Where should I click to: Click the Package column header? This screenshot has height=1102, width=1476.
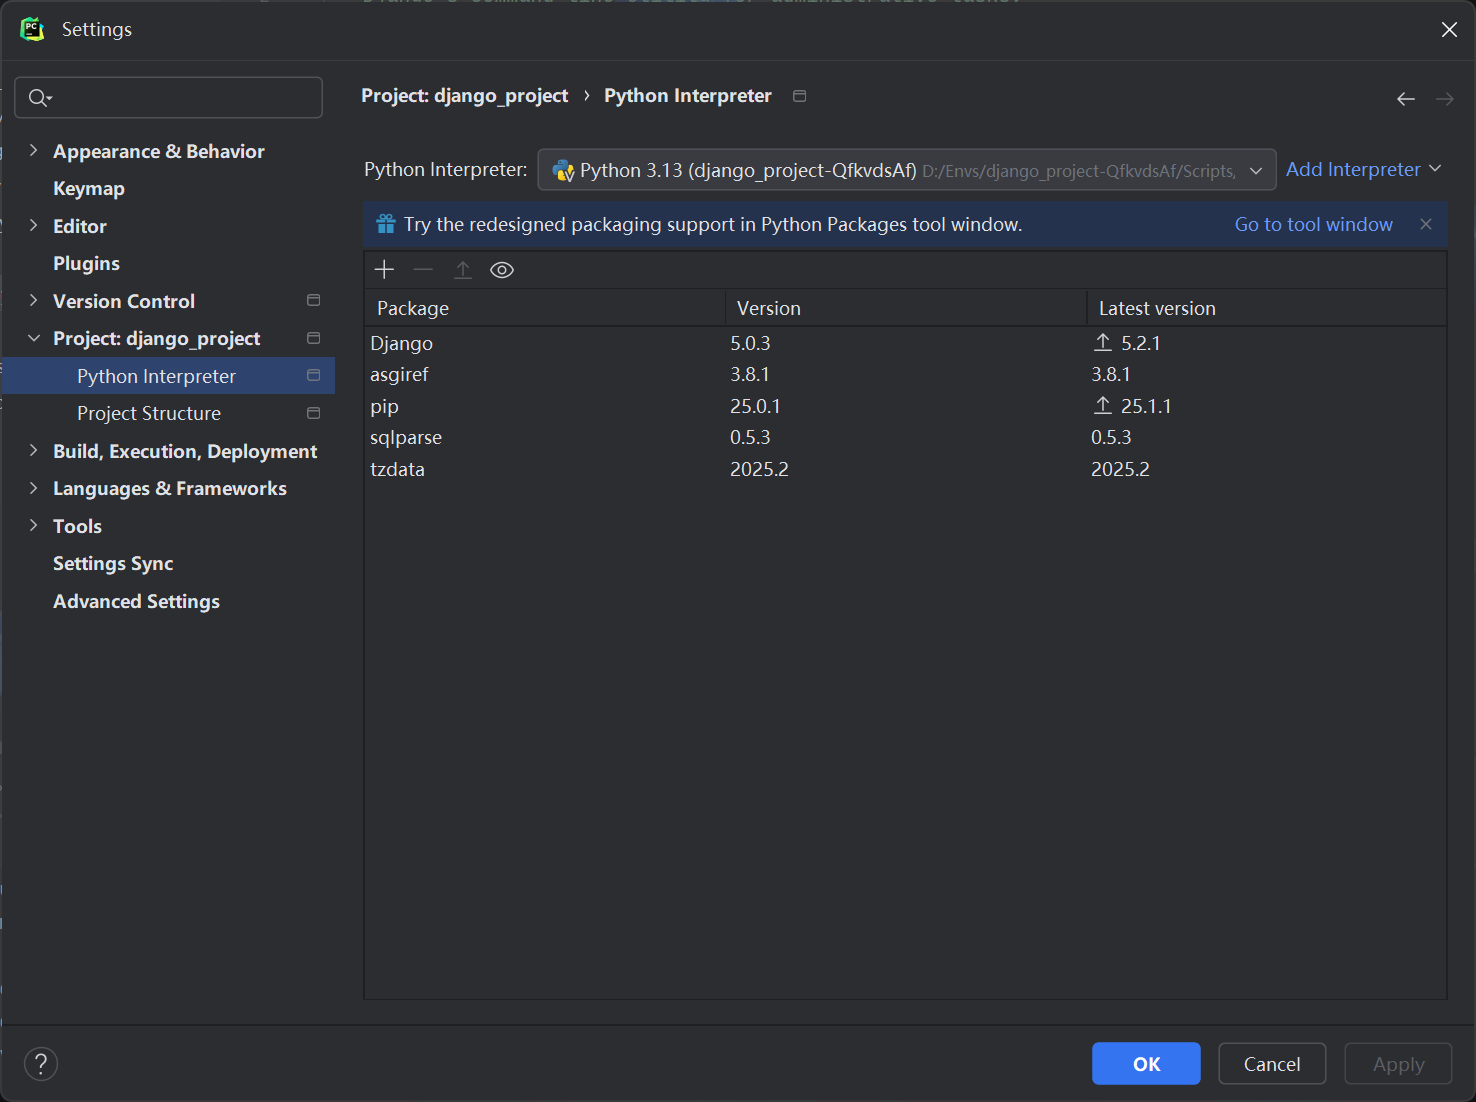545,308
